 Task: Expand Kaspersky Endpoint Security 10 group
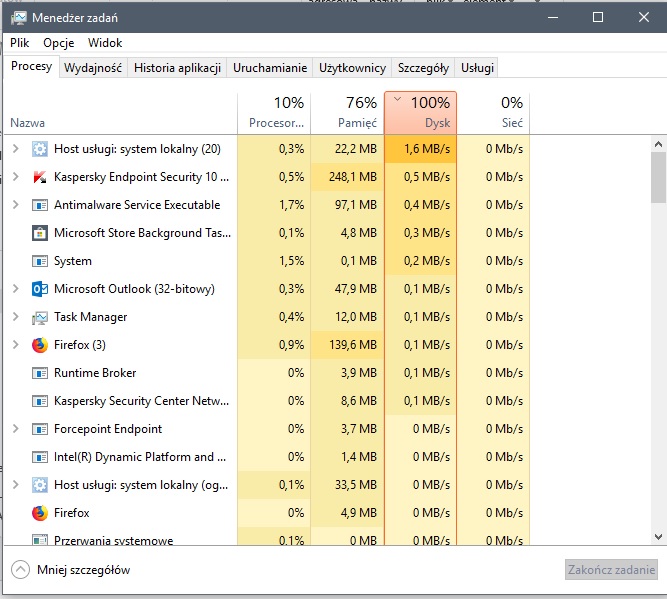click(x=16, y=177)
